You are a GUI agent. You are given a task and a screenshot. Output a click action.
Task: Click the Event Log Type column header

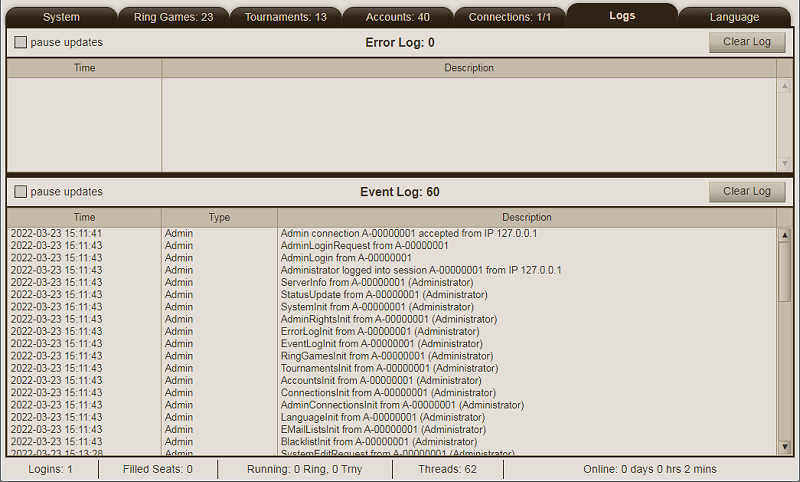point(219,217)
